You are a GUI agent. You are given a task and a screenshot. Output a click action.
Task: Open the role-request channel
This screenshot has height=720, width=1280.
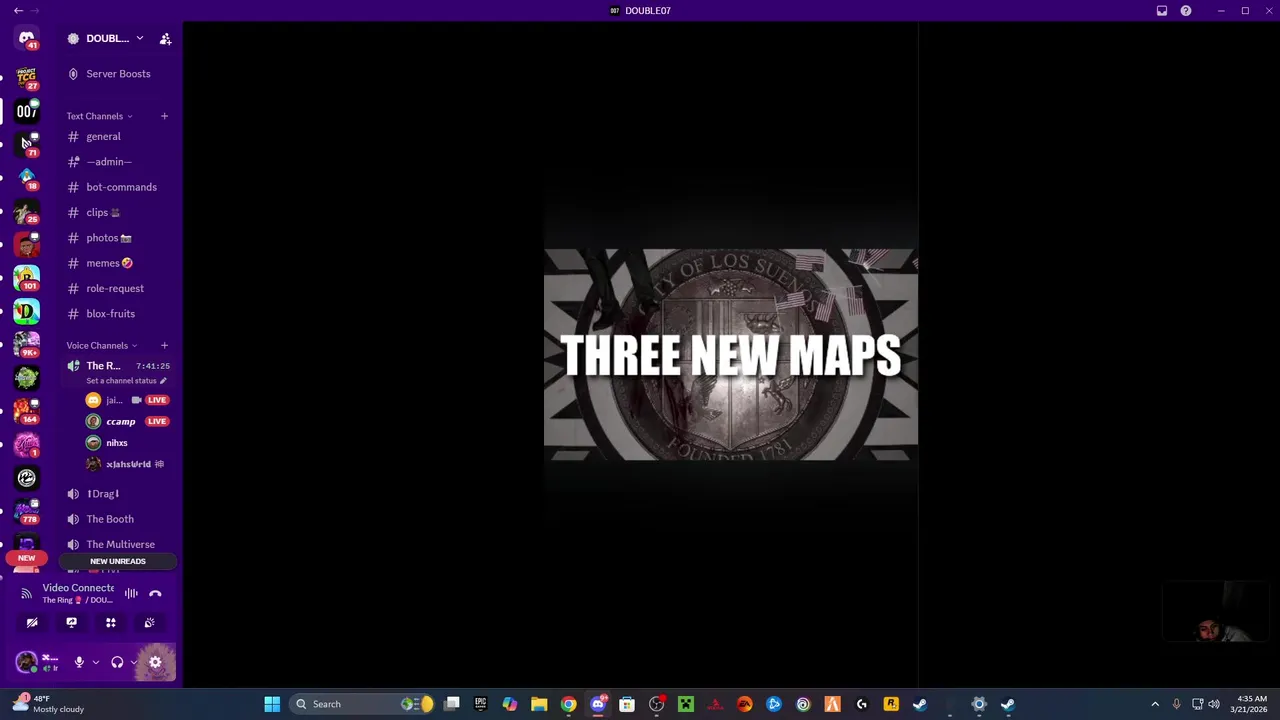pyautogui.click(x=119, y=289)
